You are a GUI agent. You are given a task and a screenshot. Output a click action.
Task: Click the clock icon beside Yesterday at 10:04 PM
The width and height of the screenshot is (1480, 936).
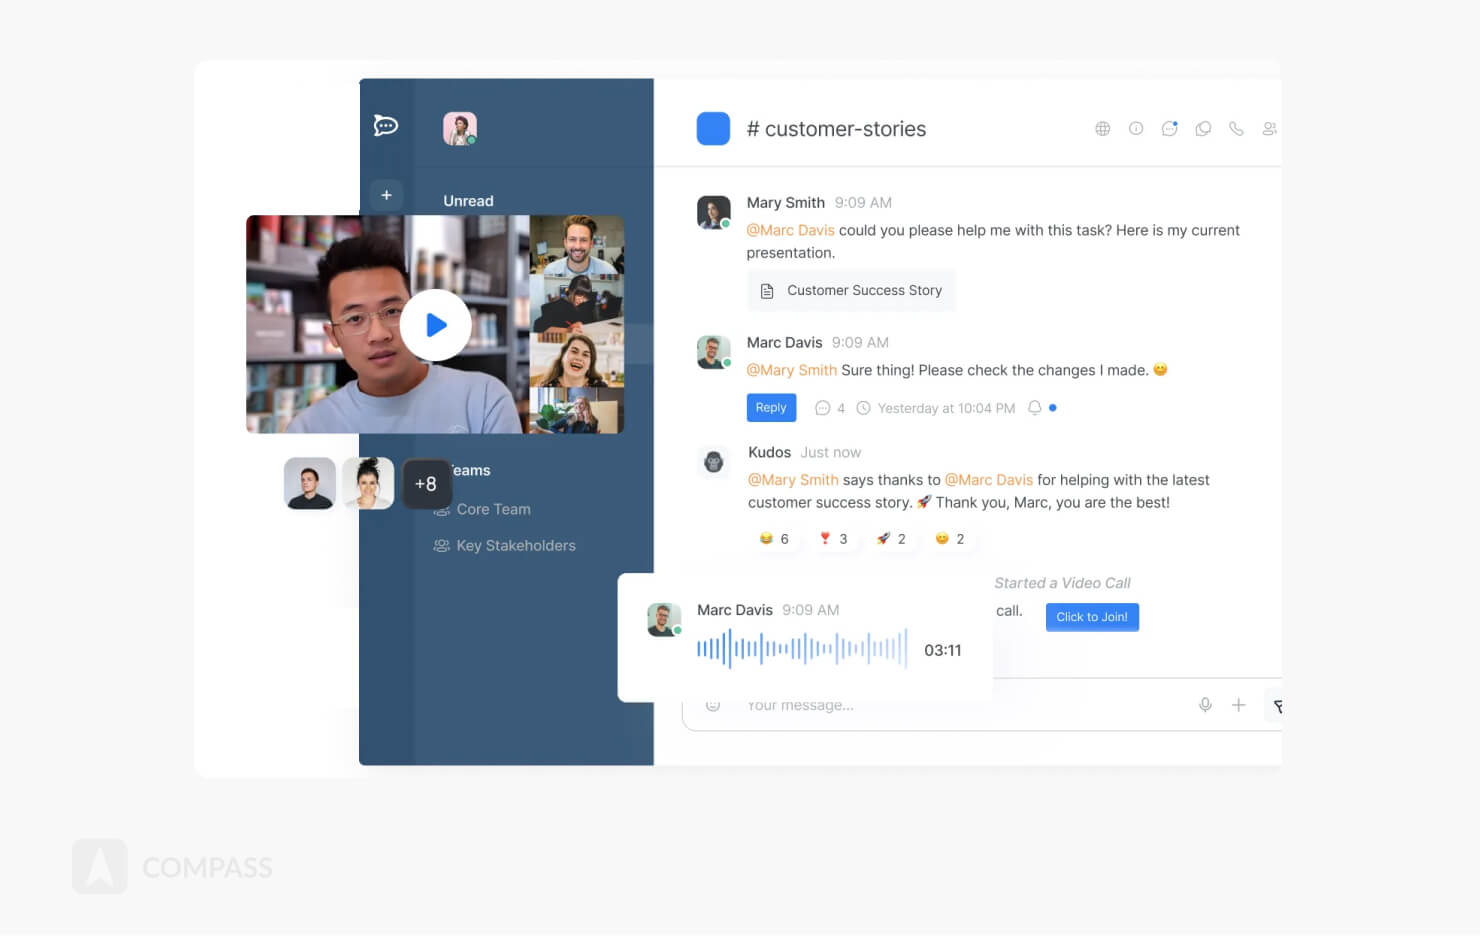(x=863, y=408)
